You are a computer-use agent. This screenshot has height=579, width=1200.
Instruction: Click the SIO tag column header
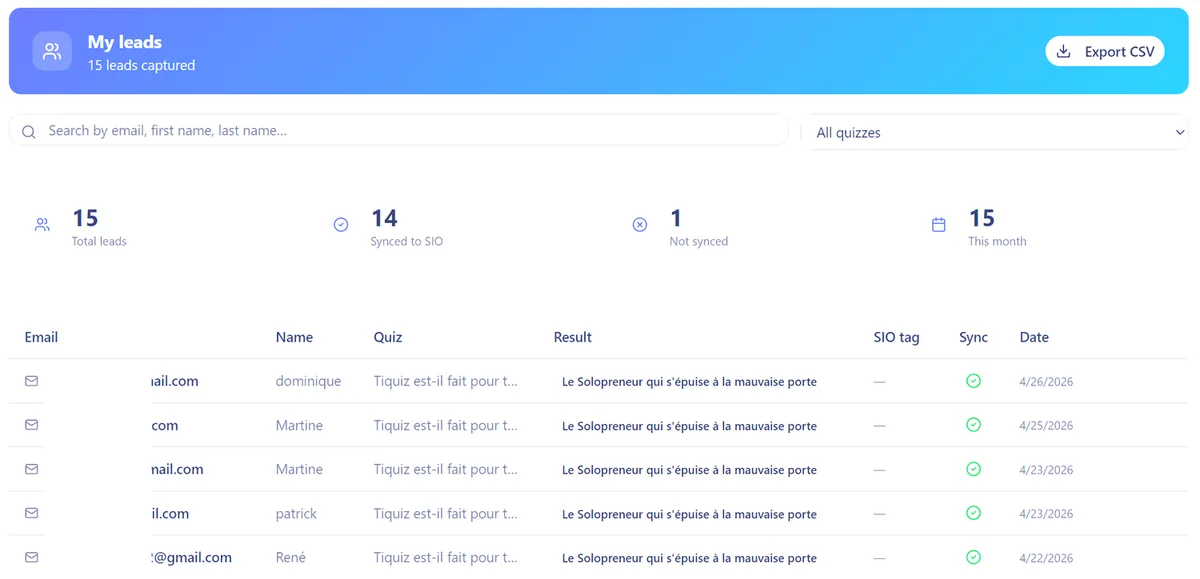click(x=896, y=337)
